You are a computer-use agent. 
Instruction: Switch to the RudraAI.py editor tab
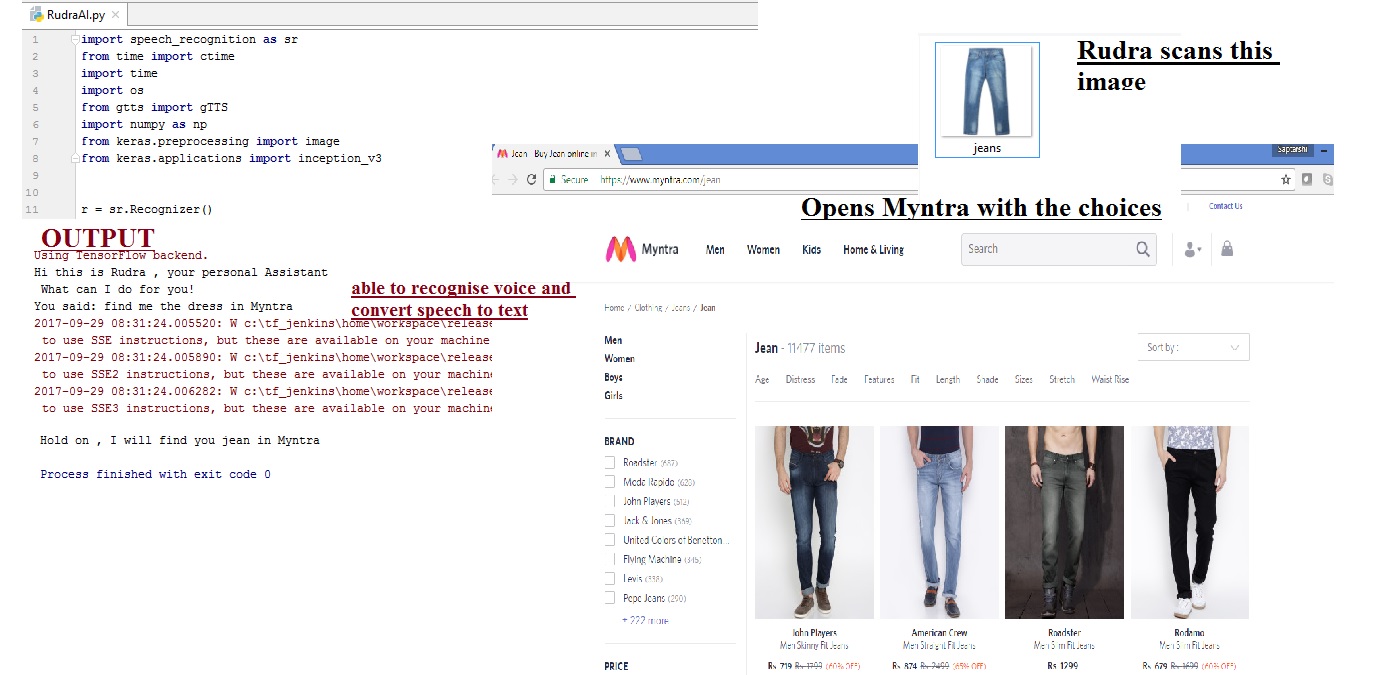point(76,15)
